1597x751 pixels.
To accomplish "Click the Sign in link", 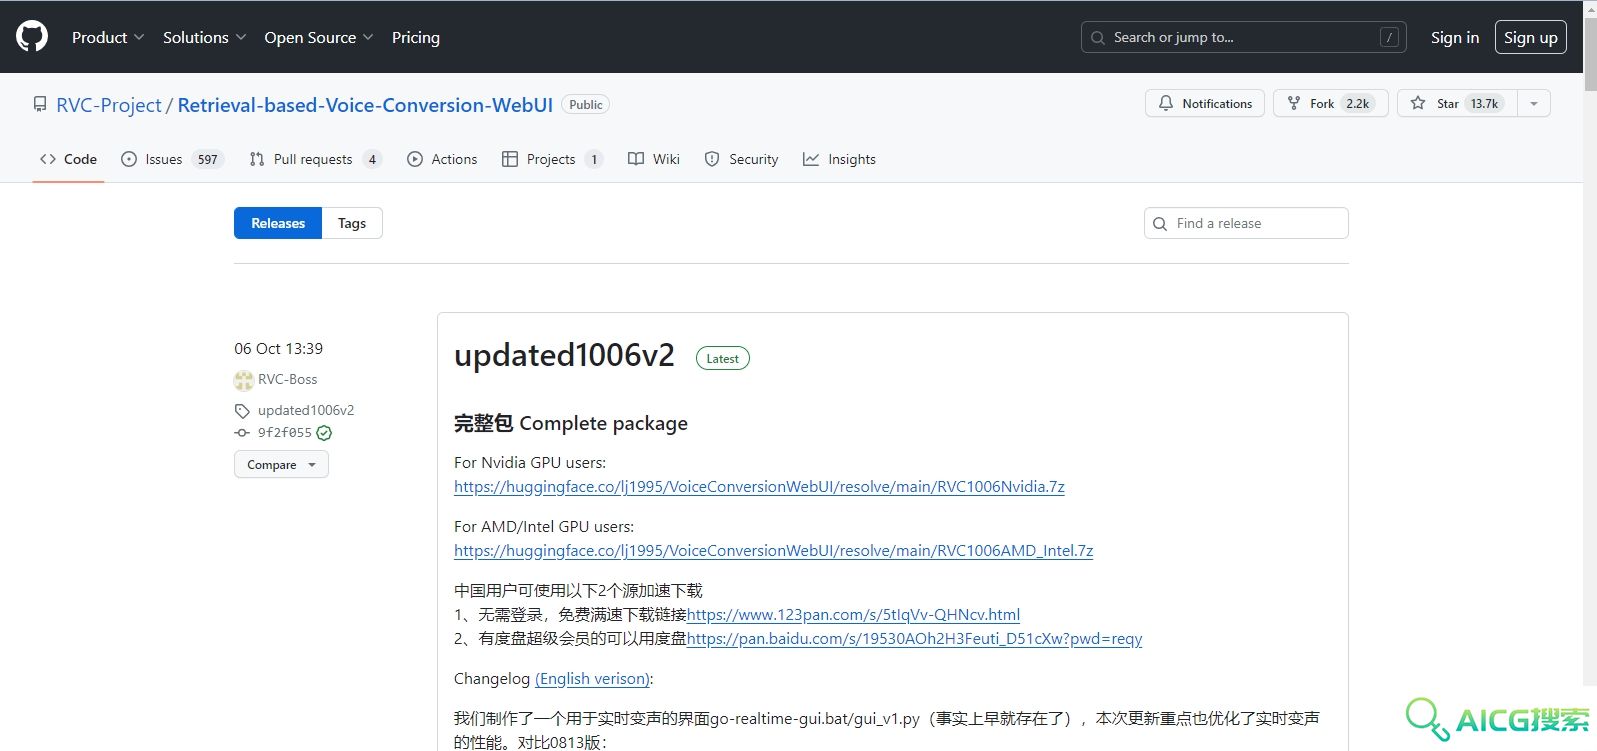I will click(1454, 37).
